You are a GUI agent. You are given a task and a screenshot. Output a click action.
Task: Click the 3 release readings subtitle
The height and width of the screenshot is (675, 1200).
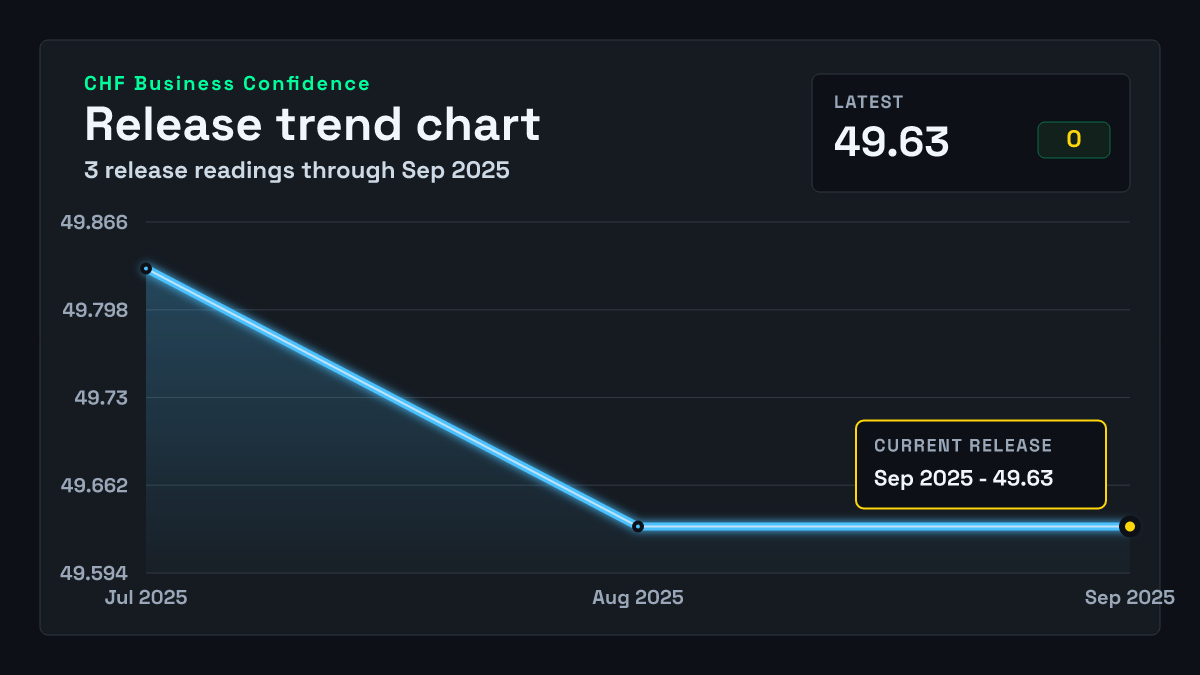pos(297,170)
